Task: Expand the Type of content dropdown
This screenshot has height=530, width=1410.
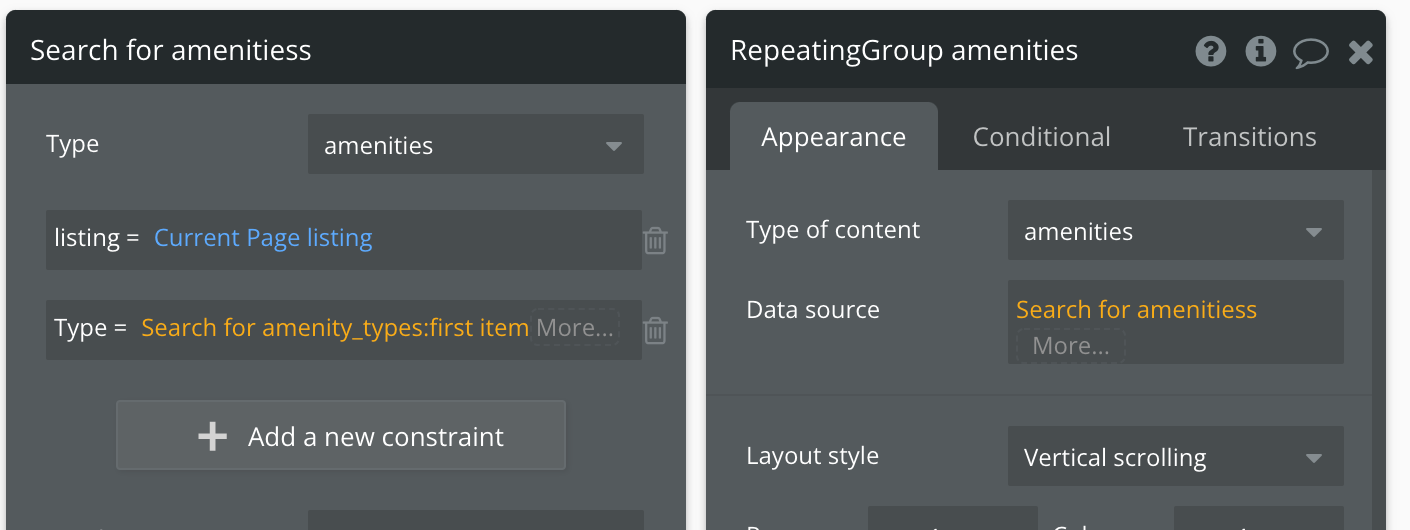Action: (x=1175, y=231)
